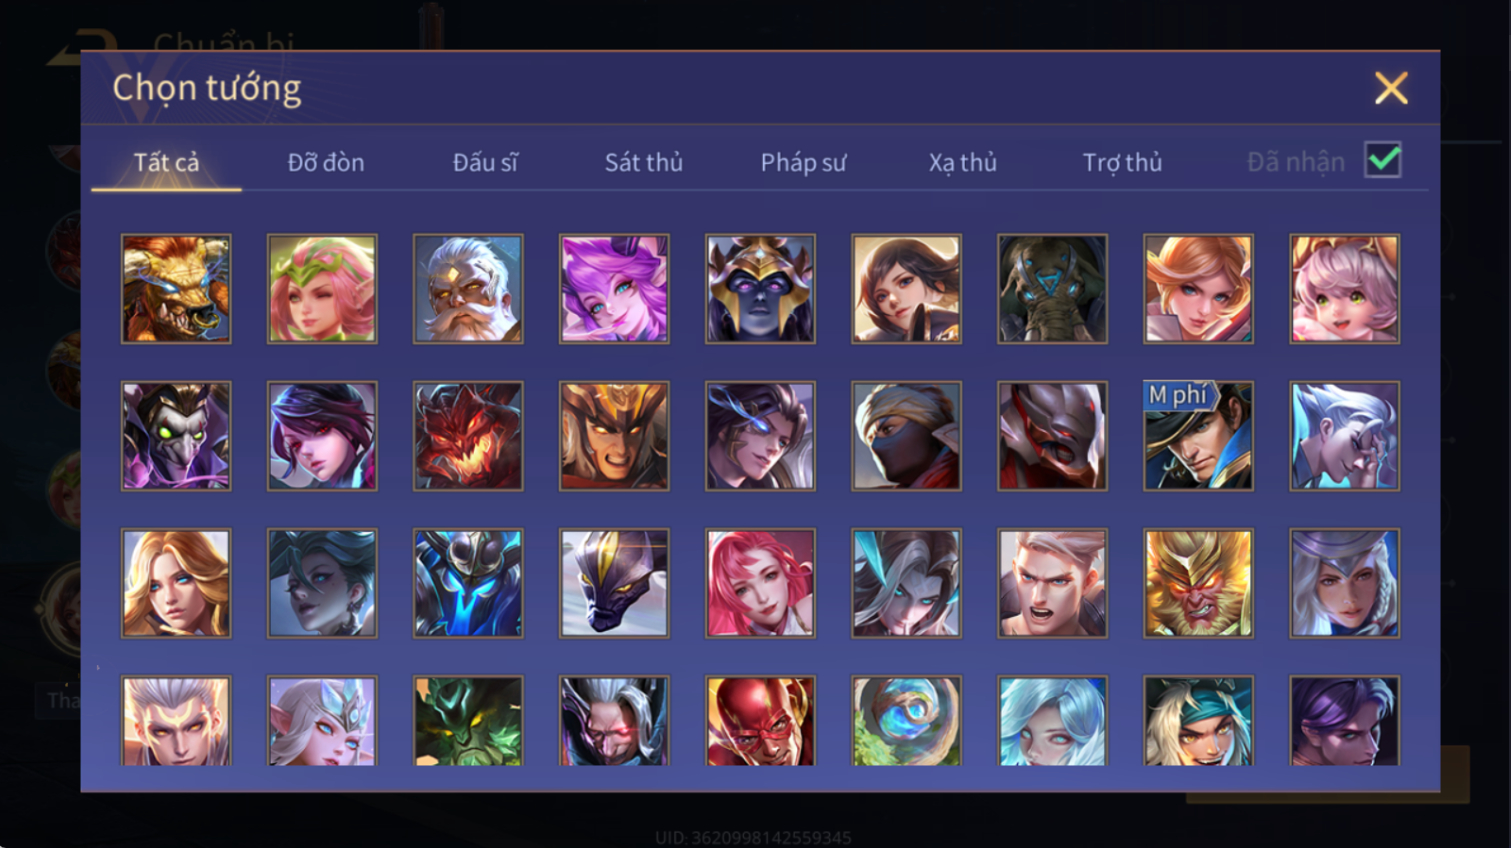Pick the hero with the 'M phí' badge
1511x848 pixels.
[x=1198, y=436]
